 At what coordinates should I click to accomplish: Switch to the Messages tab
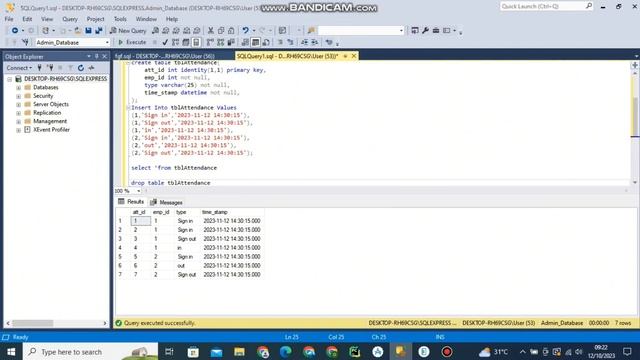pyautogui.click(x=167, y=202)
